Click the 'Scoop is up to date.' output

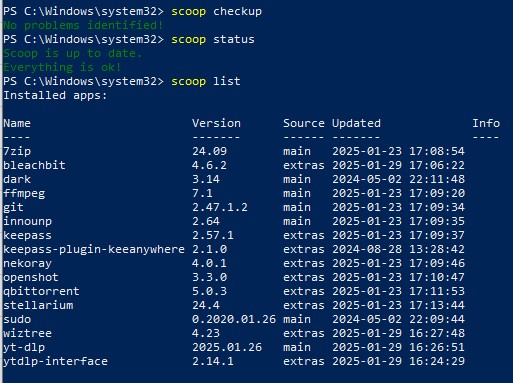click(x=73, y=53)
